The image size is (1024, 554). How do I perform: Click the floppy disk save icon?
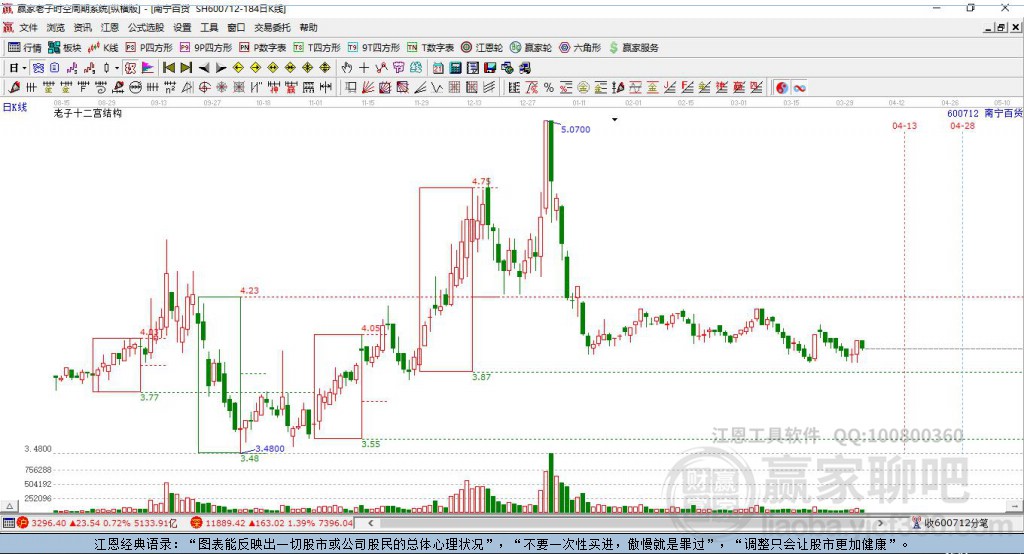pos(490,68)
